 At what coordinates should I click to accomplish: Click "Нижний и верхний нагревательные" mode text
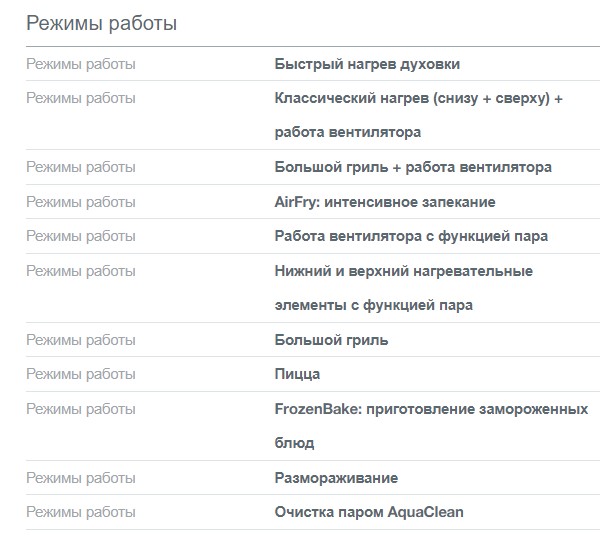point(404,271)
